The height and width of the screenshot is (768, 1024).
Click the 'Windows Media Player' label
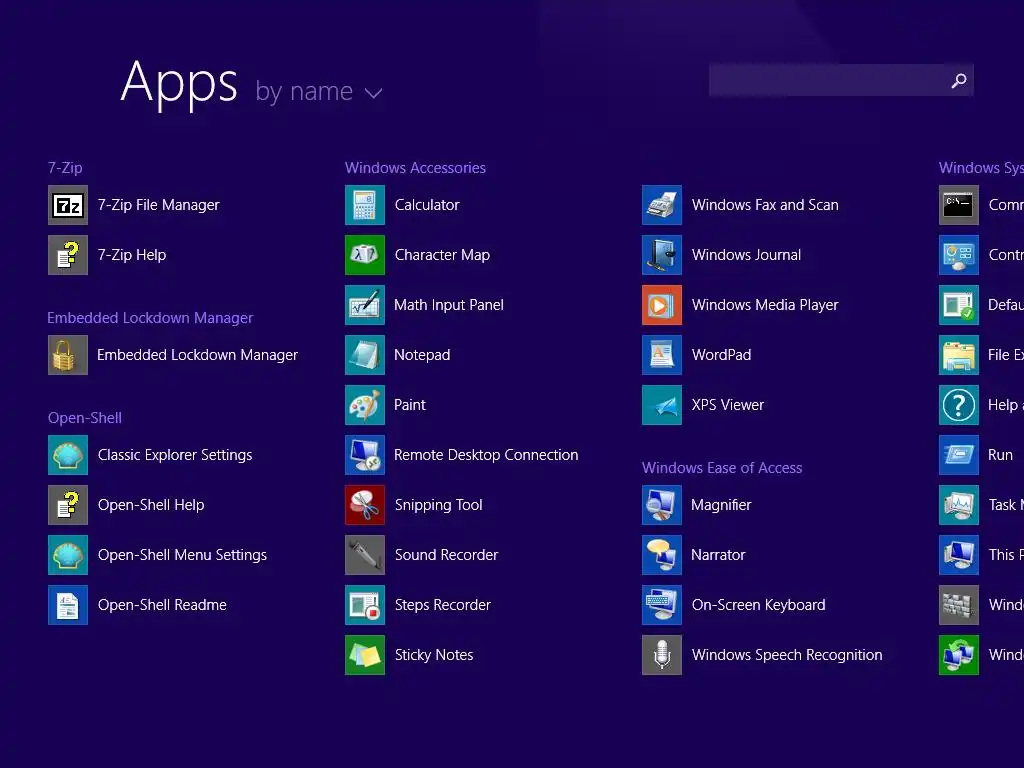(765, 305)
